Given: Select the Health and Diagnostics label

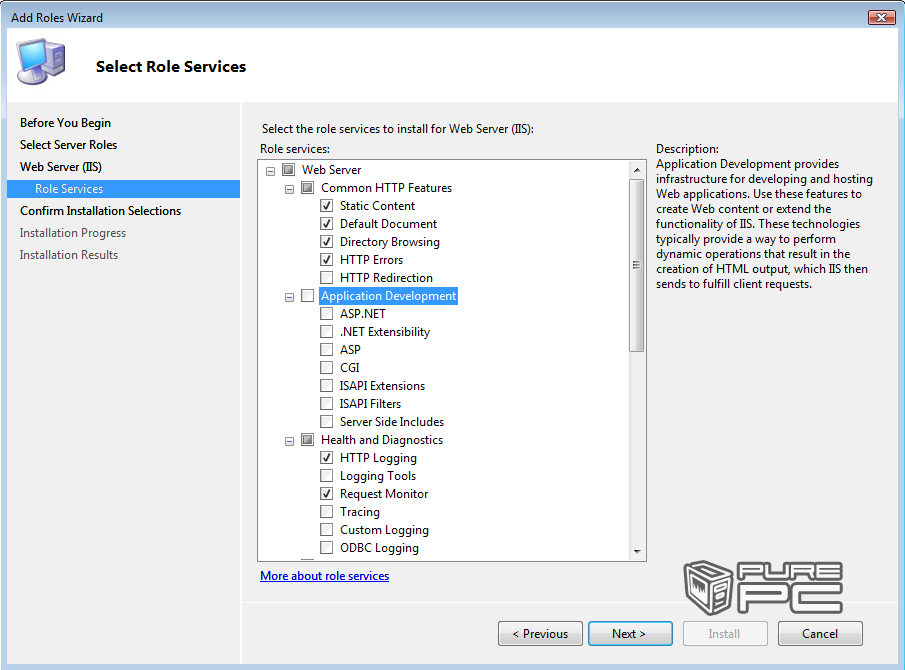Looking at the screenshot, I should point(382,439).
